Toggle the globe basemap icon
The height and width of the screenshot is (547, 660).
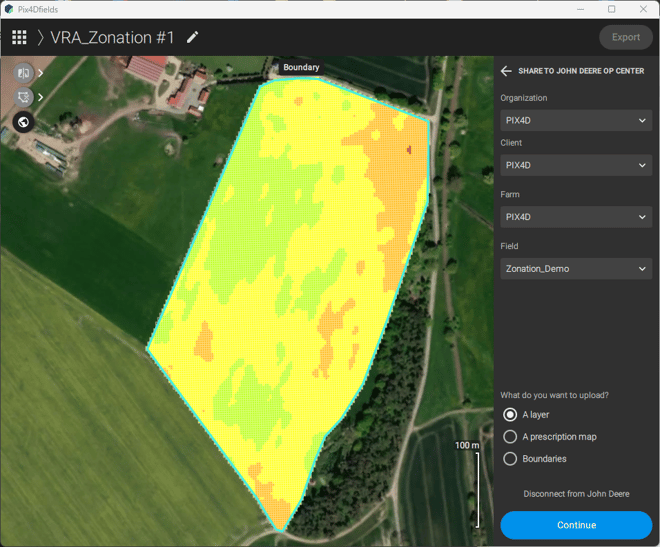coord(23,123)
